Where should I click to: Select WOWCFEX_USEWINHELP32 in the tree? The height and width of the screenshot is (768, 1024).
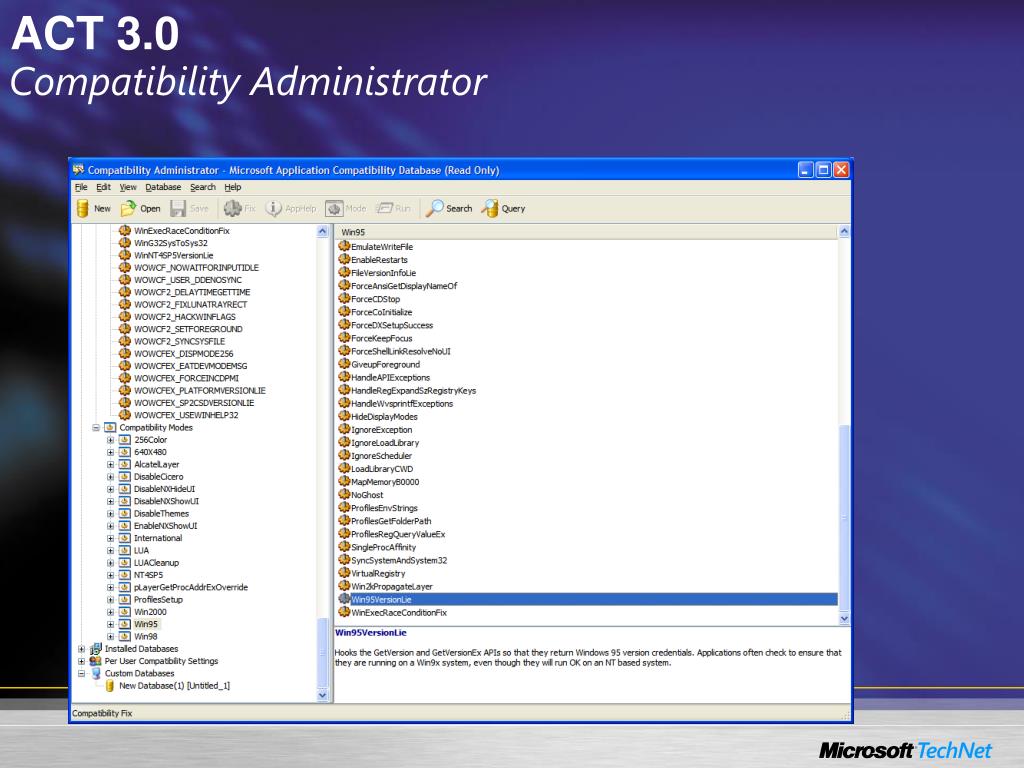pyautogui.click(x=186, y=415)
